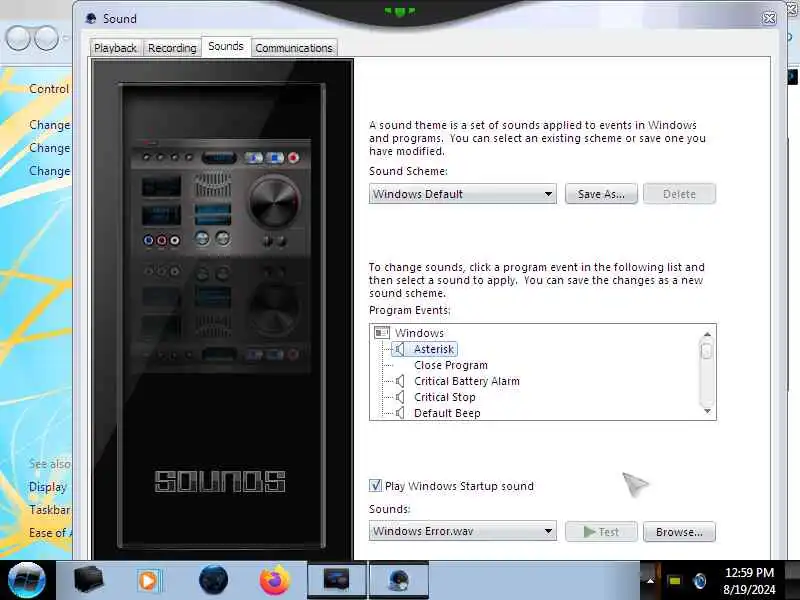The width and height of the screenshot is (800, 600).
Task: Go to the Communications tab
Action: coord(294,48)
